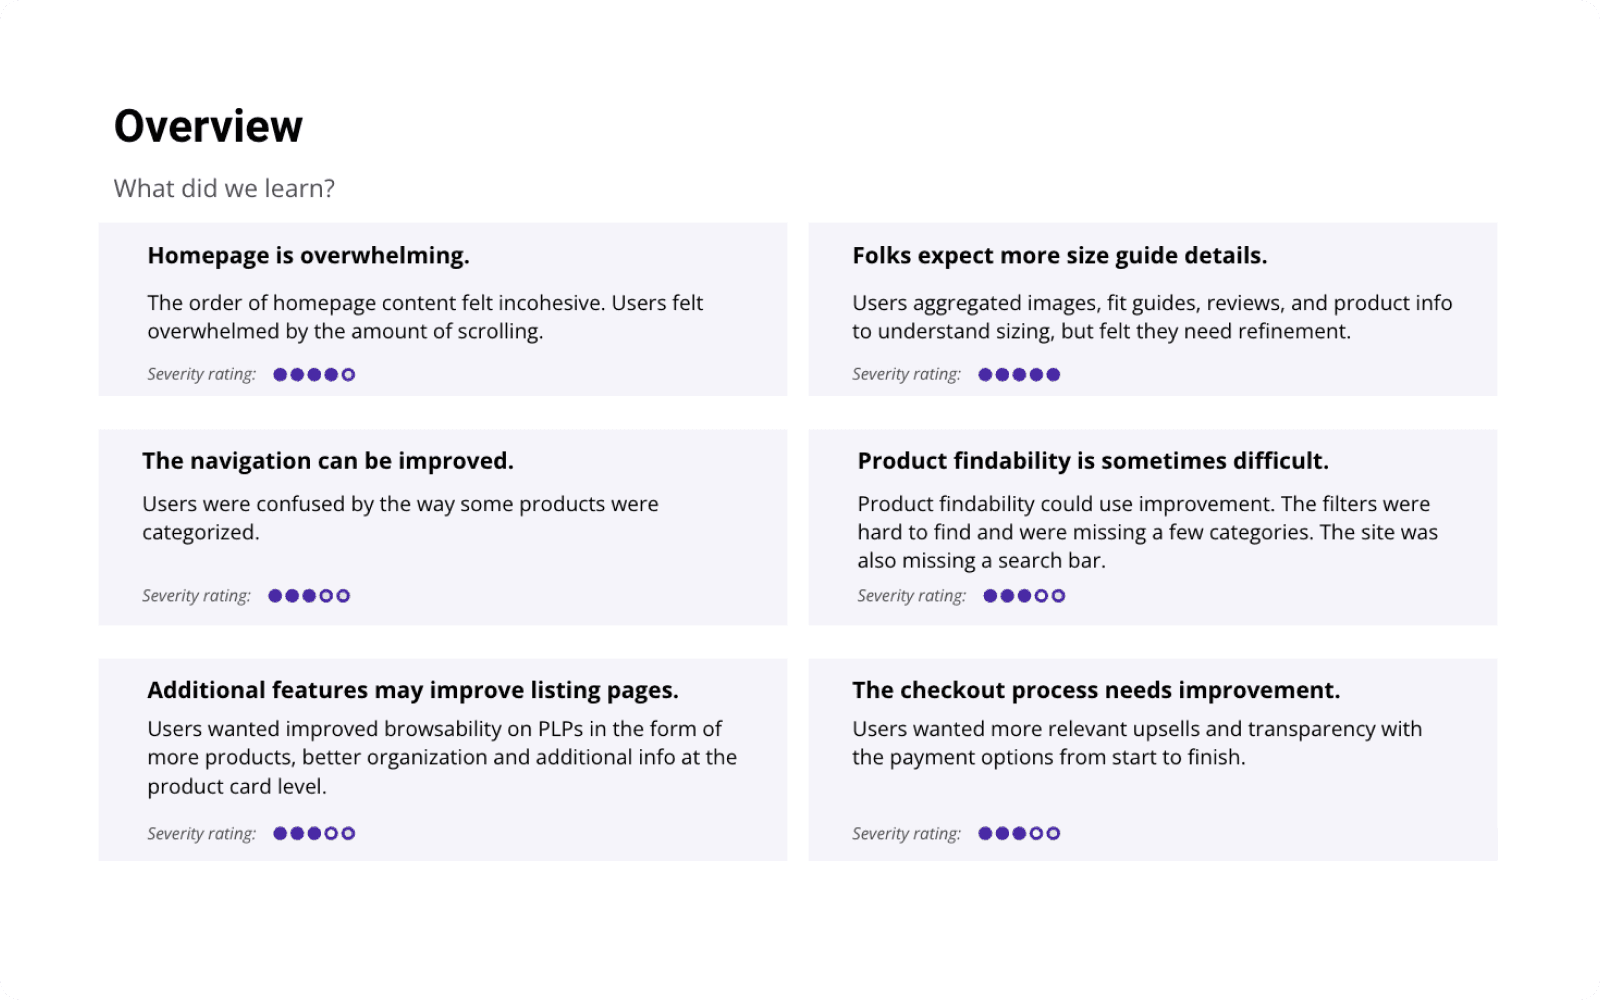Click the checkout process severity rating dots
Viewport: 1600px width, 1000px height.
point(1019,834)
